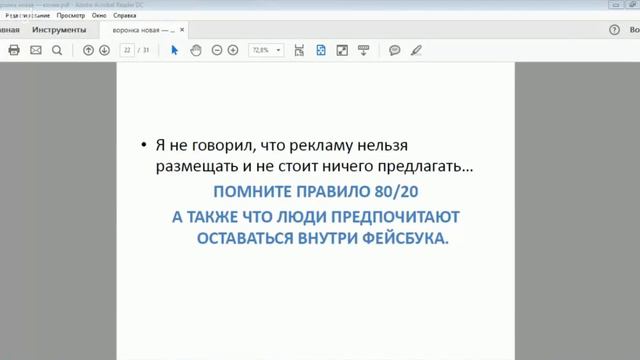Add a comment with speech bubble icon

pyautogui.click(x=394, y=50)
